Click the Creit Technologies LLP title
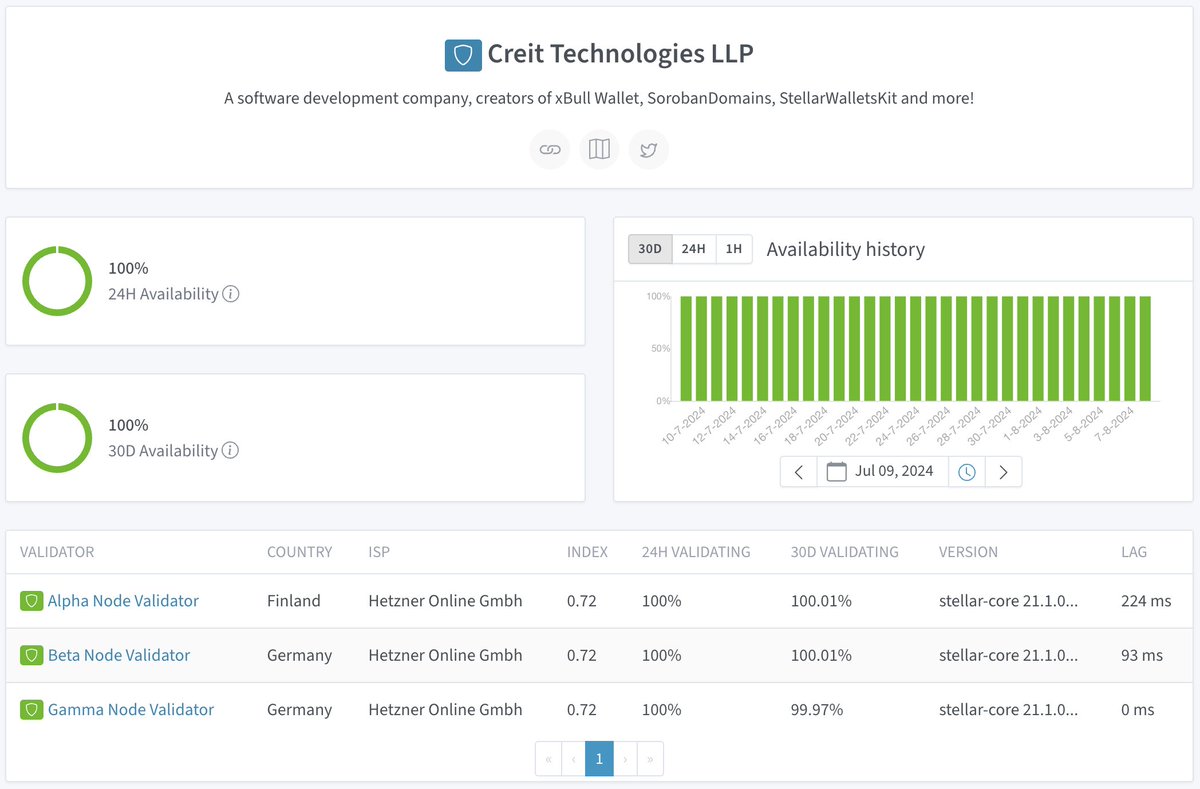 pyautogui.click(x=620, y=54)
